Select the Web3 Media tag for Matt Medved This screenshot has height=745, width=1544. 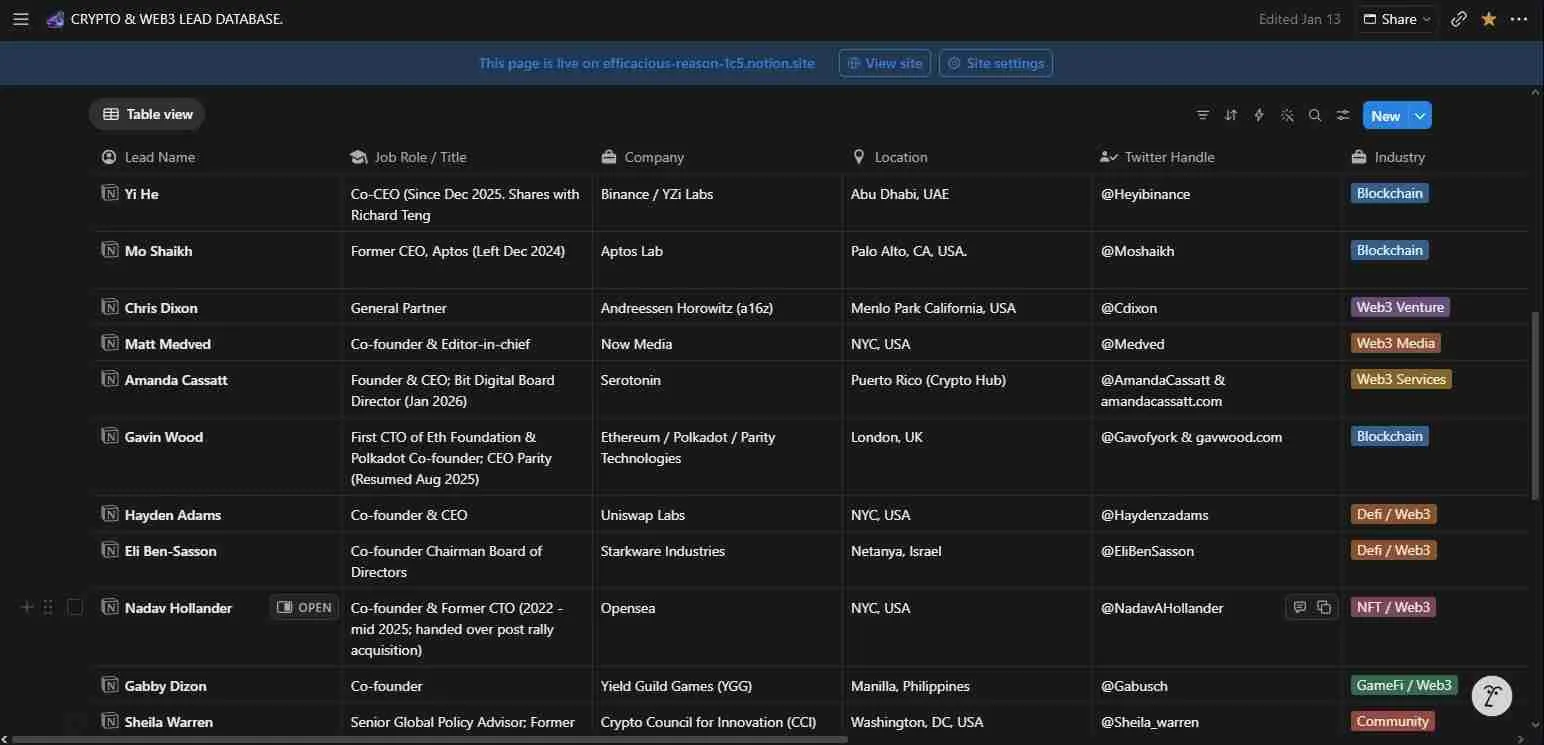click(x=1395, y=343)
